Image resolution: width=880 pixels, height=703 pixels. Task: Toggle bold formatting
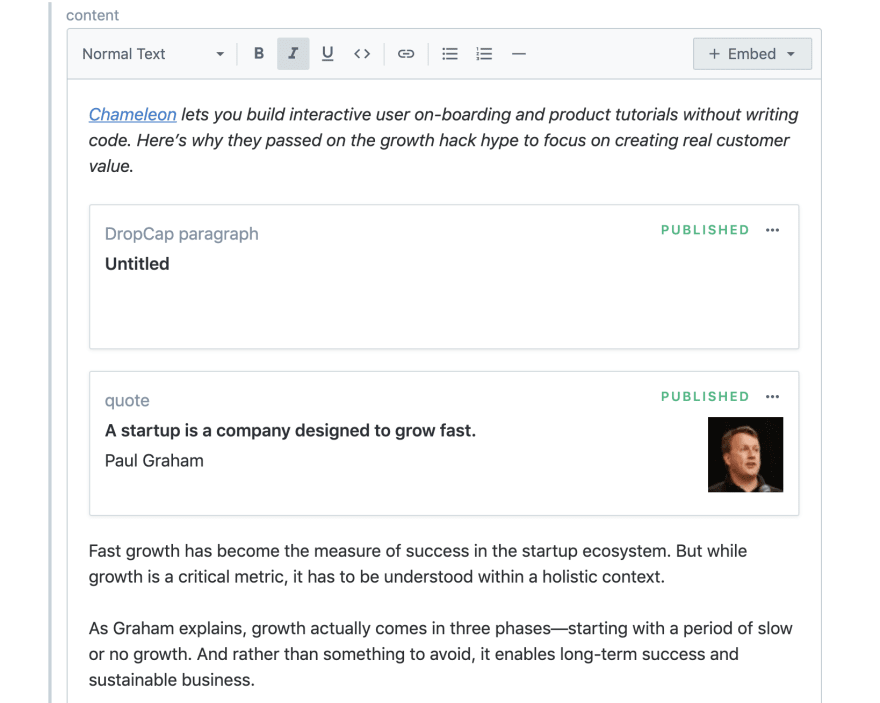click(x=259, y=54)
